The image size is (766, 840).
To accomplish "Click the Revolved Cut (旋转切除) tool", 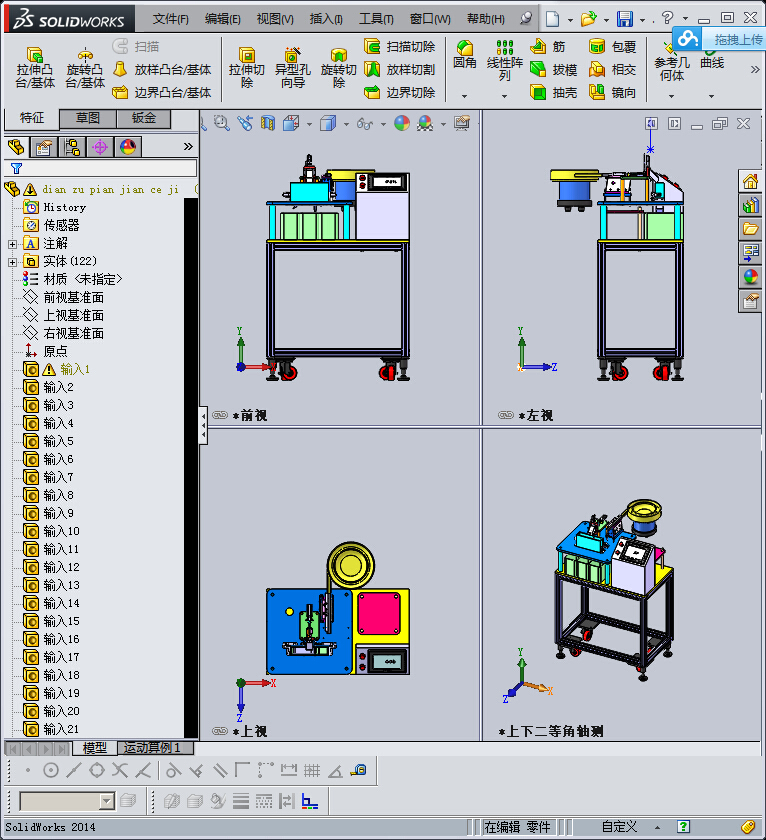I will 339,68.
